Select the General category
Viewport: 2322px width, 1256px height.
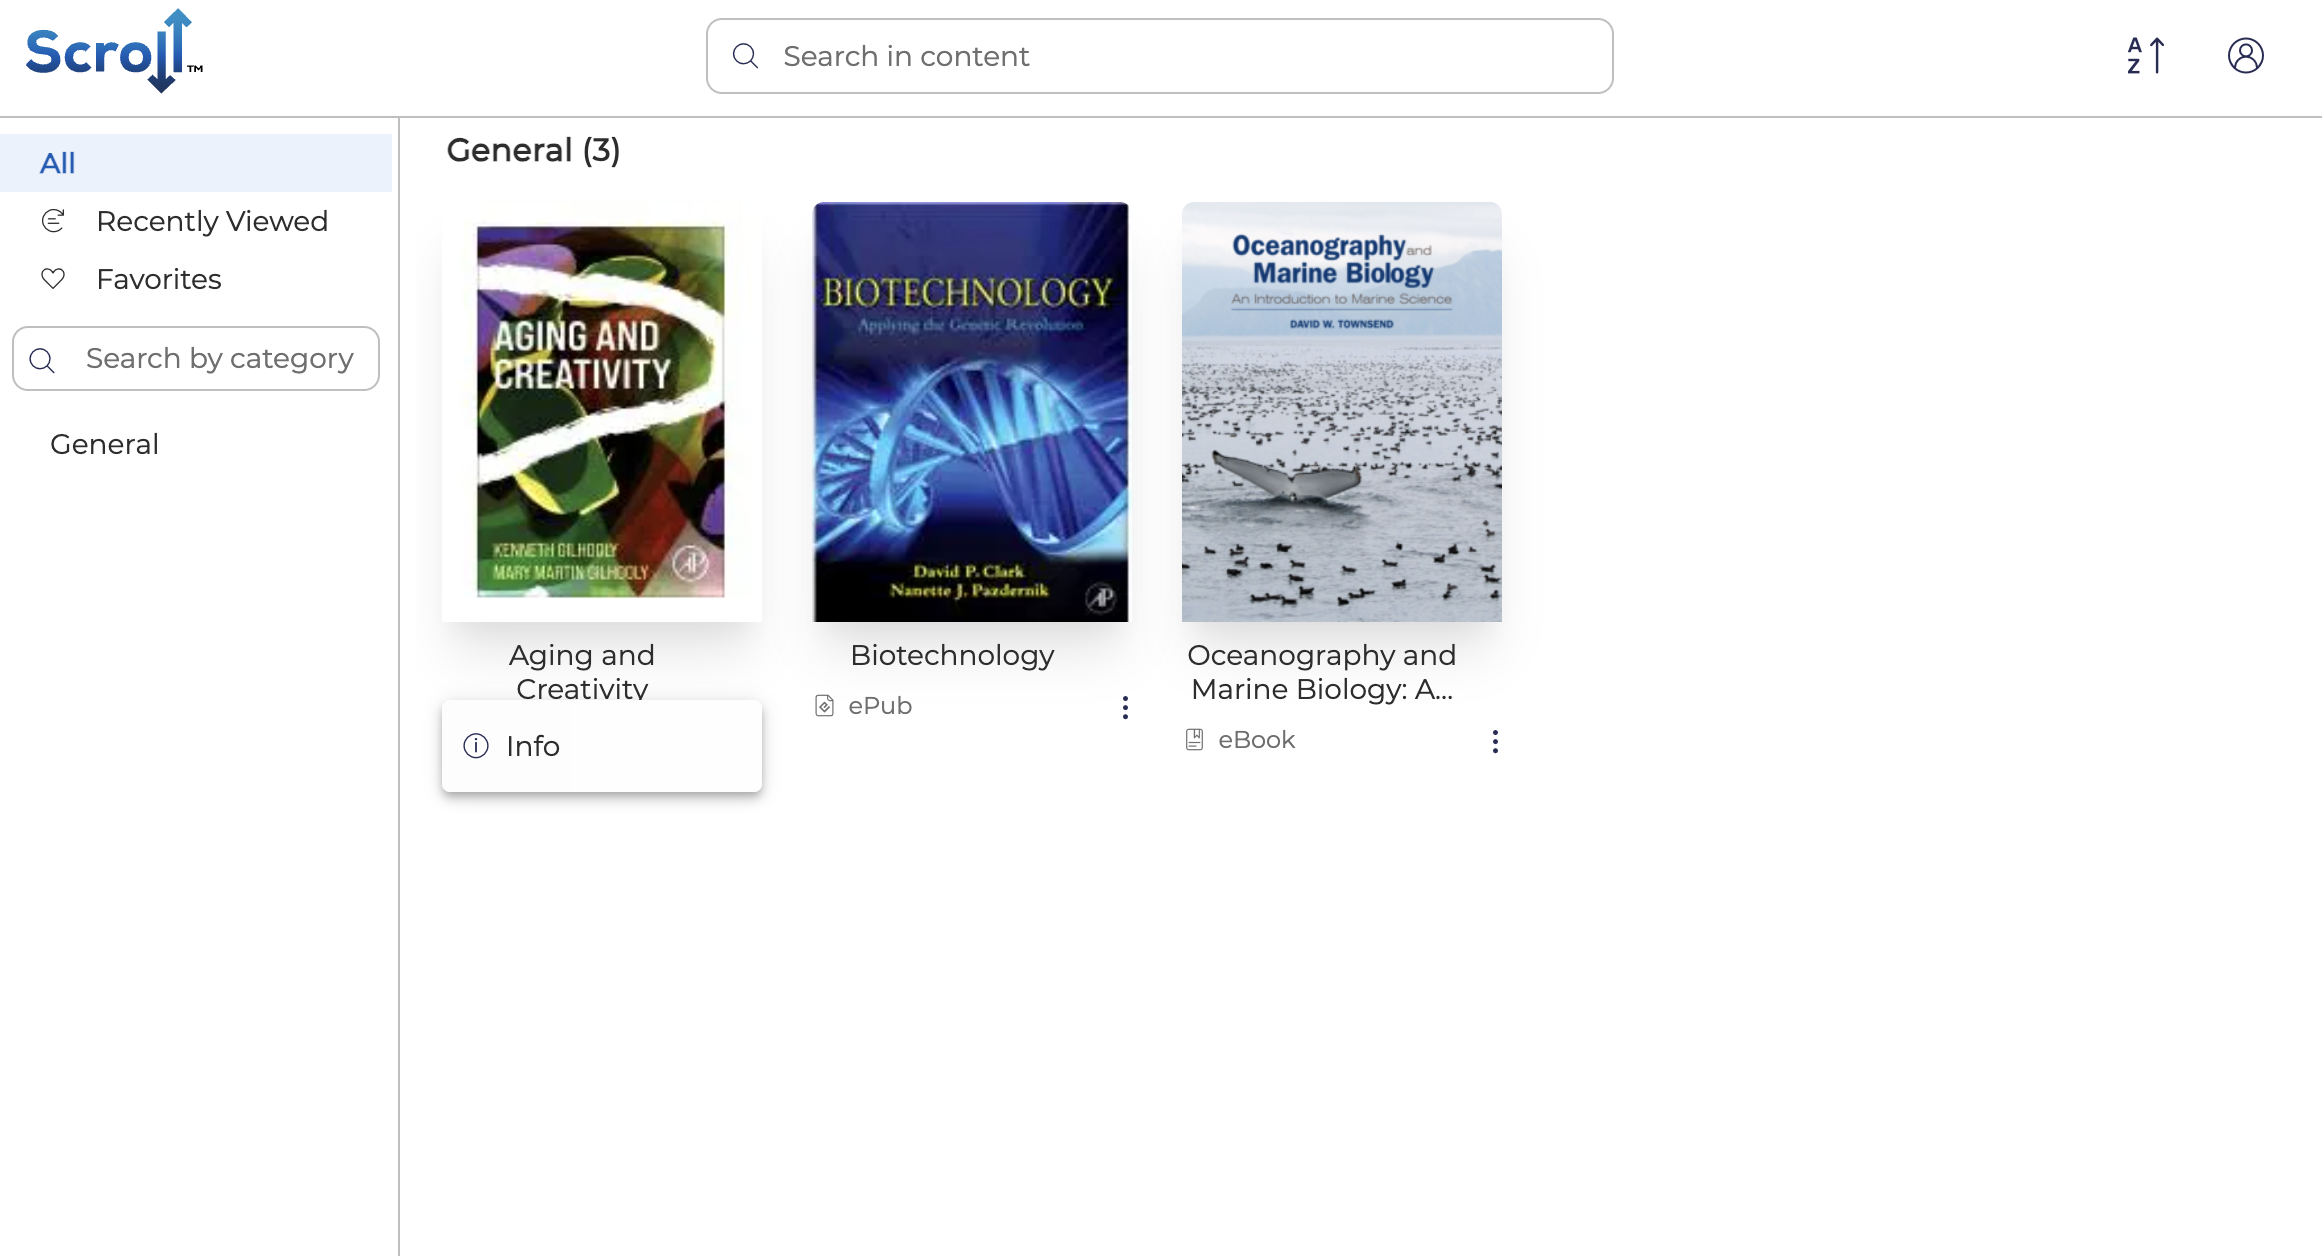tap(104, 444)
